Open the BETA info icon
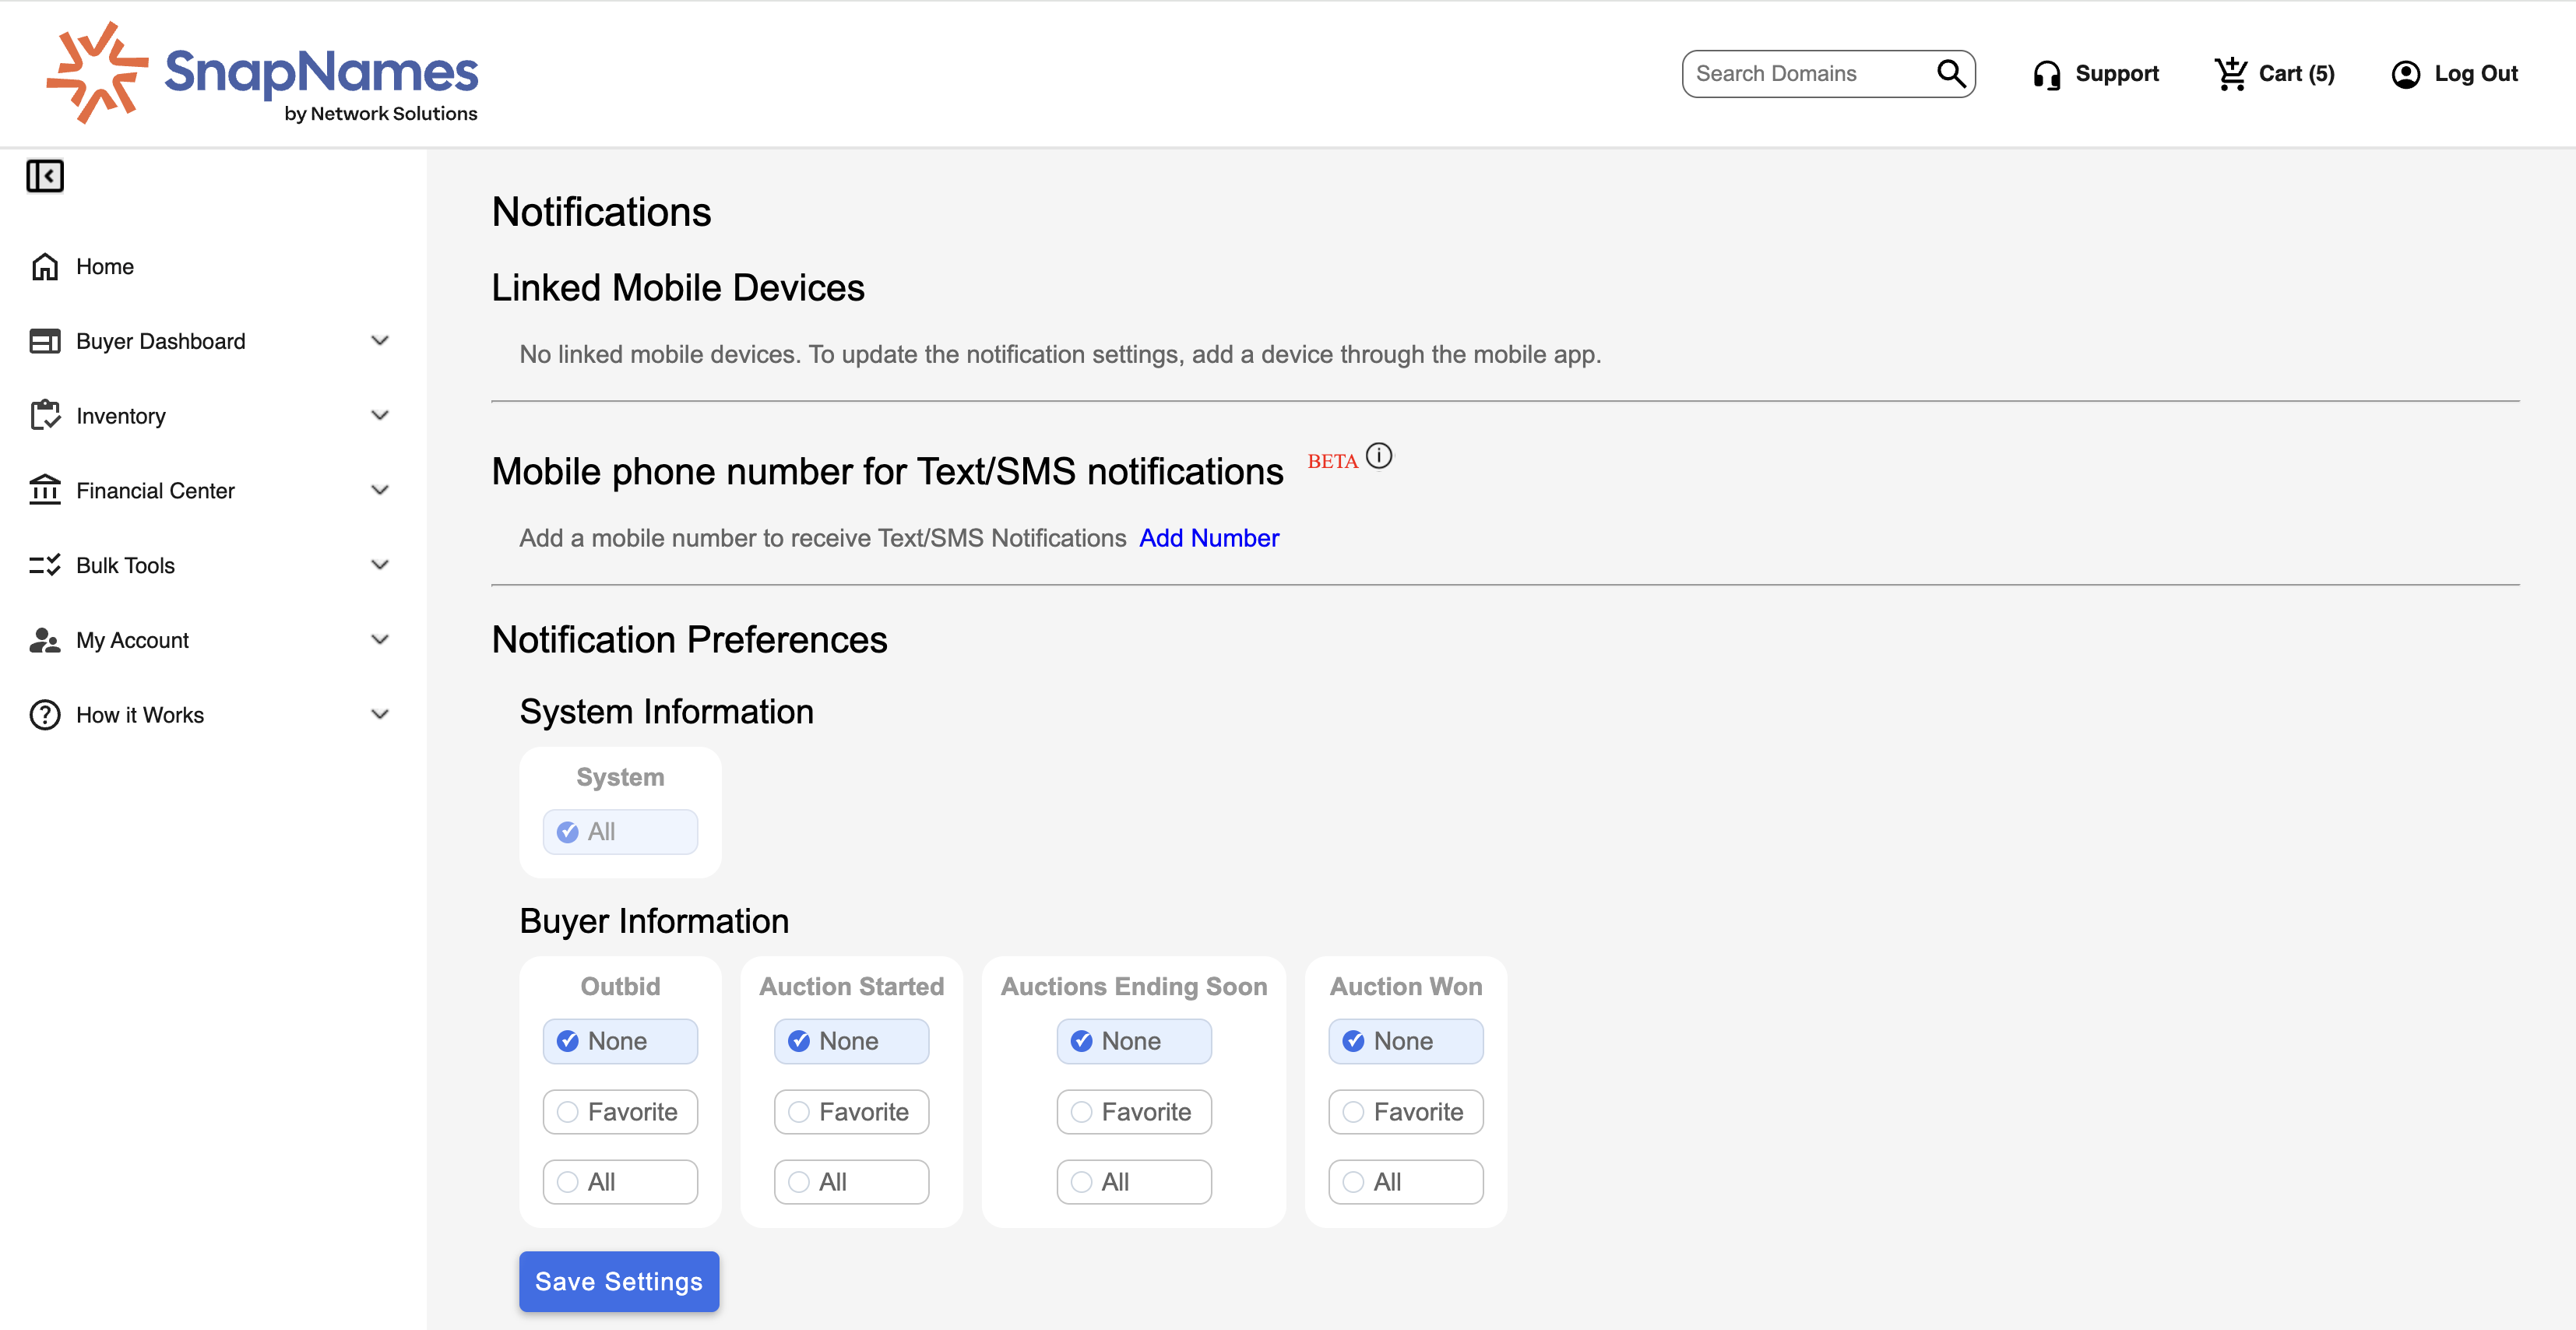2576x1330 pixels. point(1379,456)
